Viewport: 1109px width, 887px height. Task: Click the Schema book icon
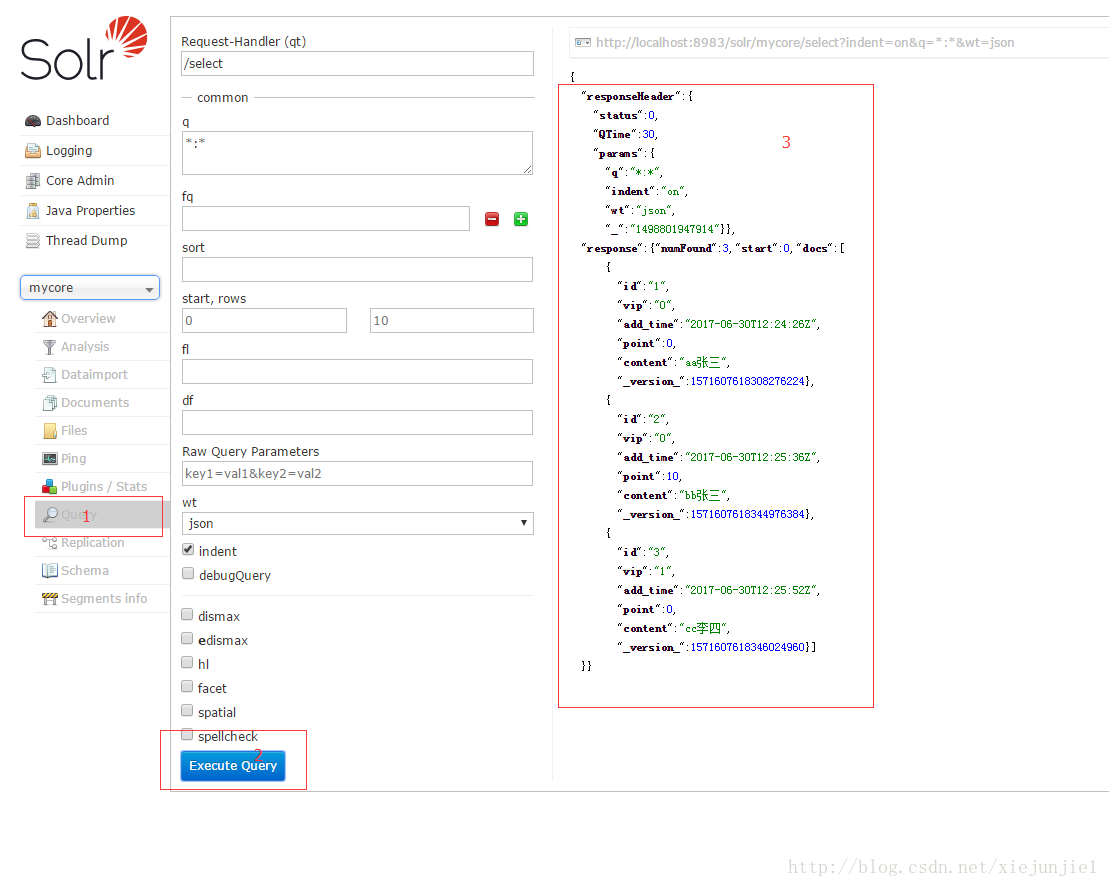coord(50,571)
